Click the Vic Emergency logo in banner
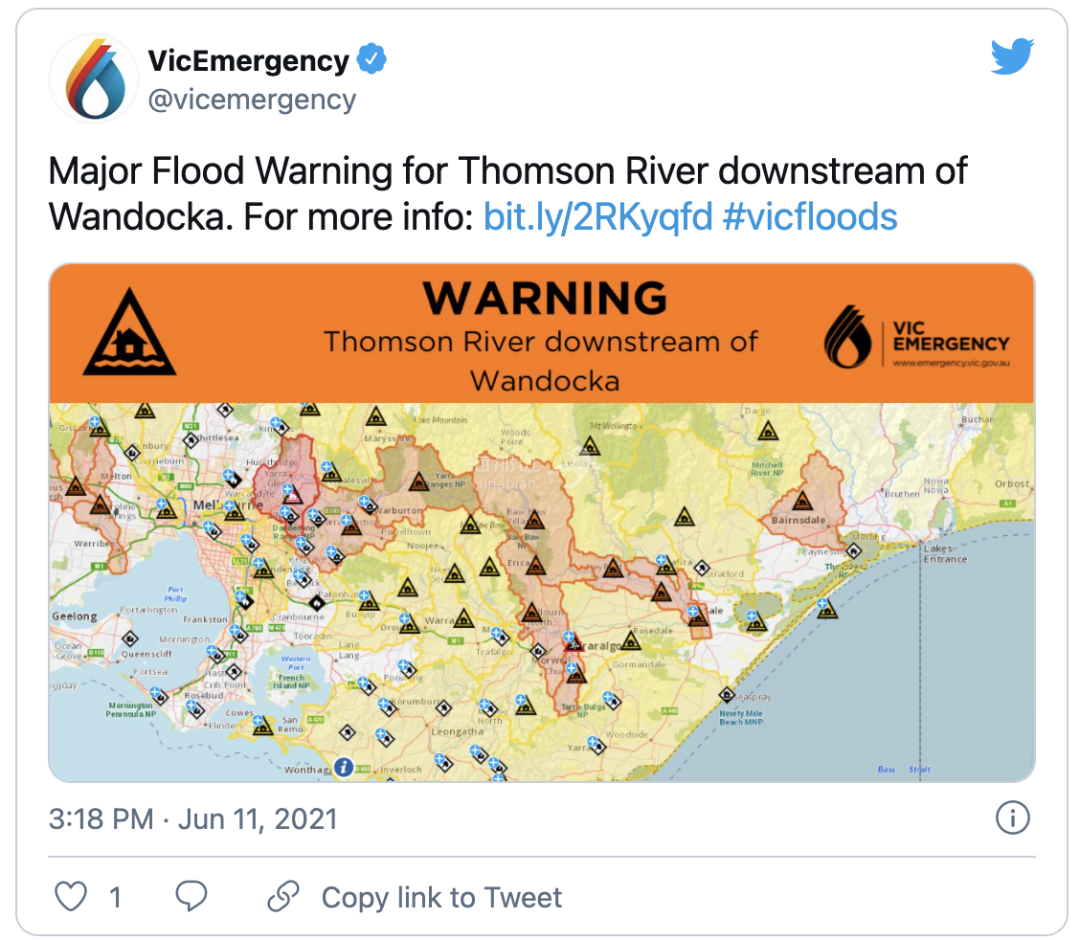The height and width of the screenshot is (940, 1080). [x=917, y=337]
